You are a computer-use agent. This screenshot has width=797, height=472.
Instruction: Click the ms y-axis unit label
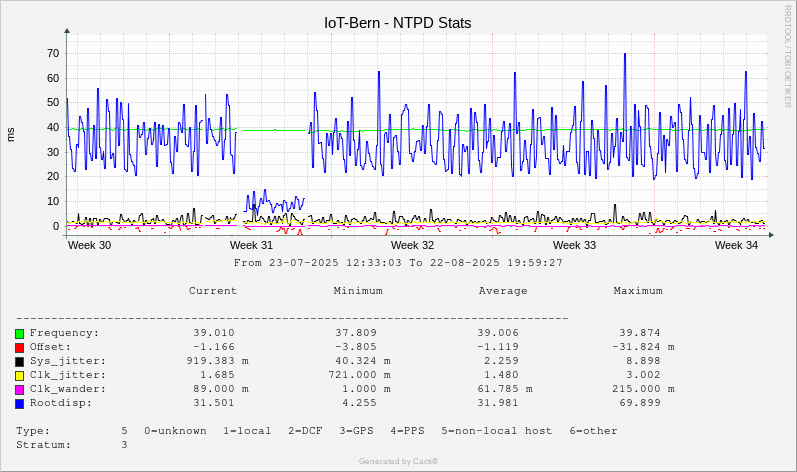(11, 135)
